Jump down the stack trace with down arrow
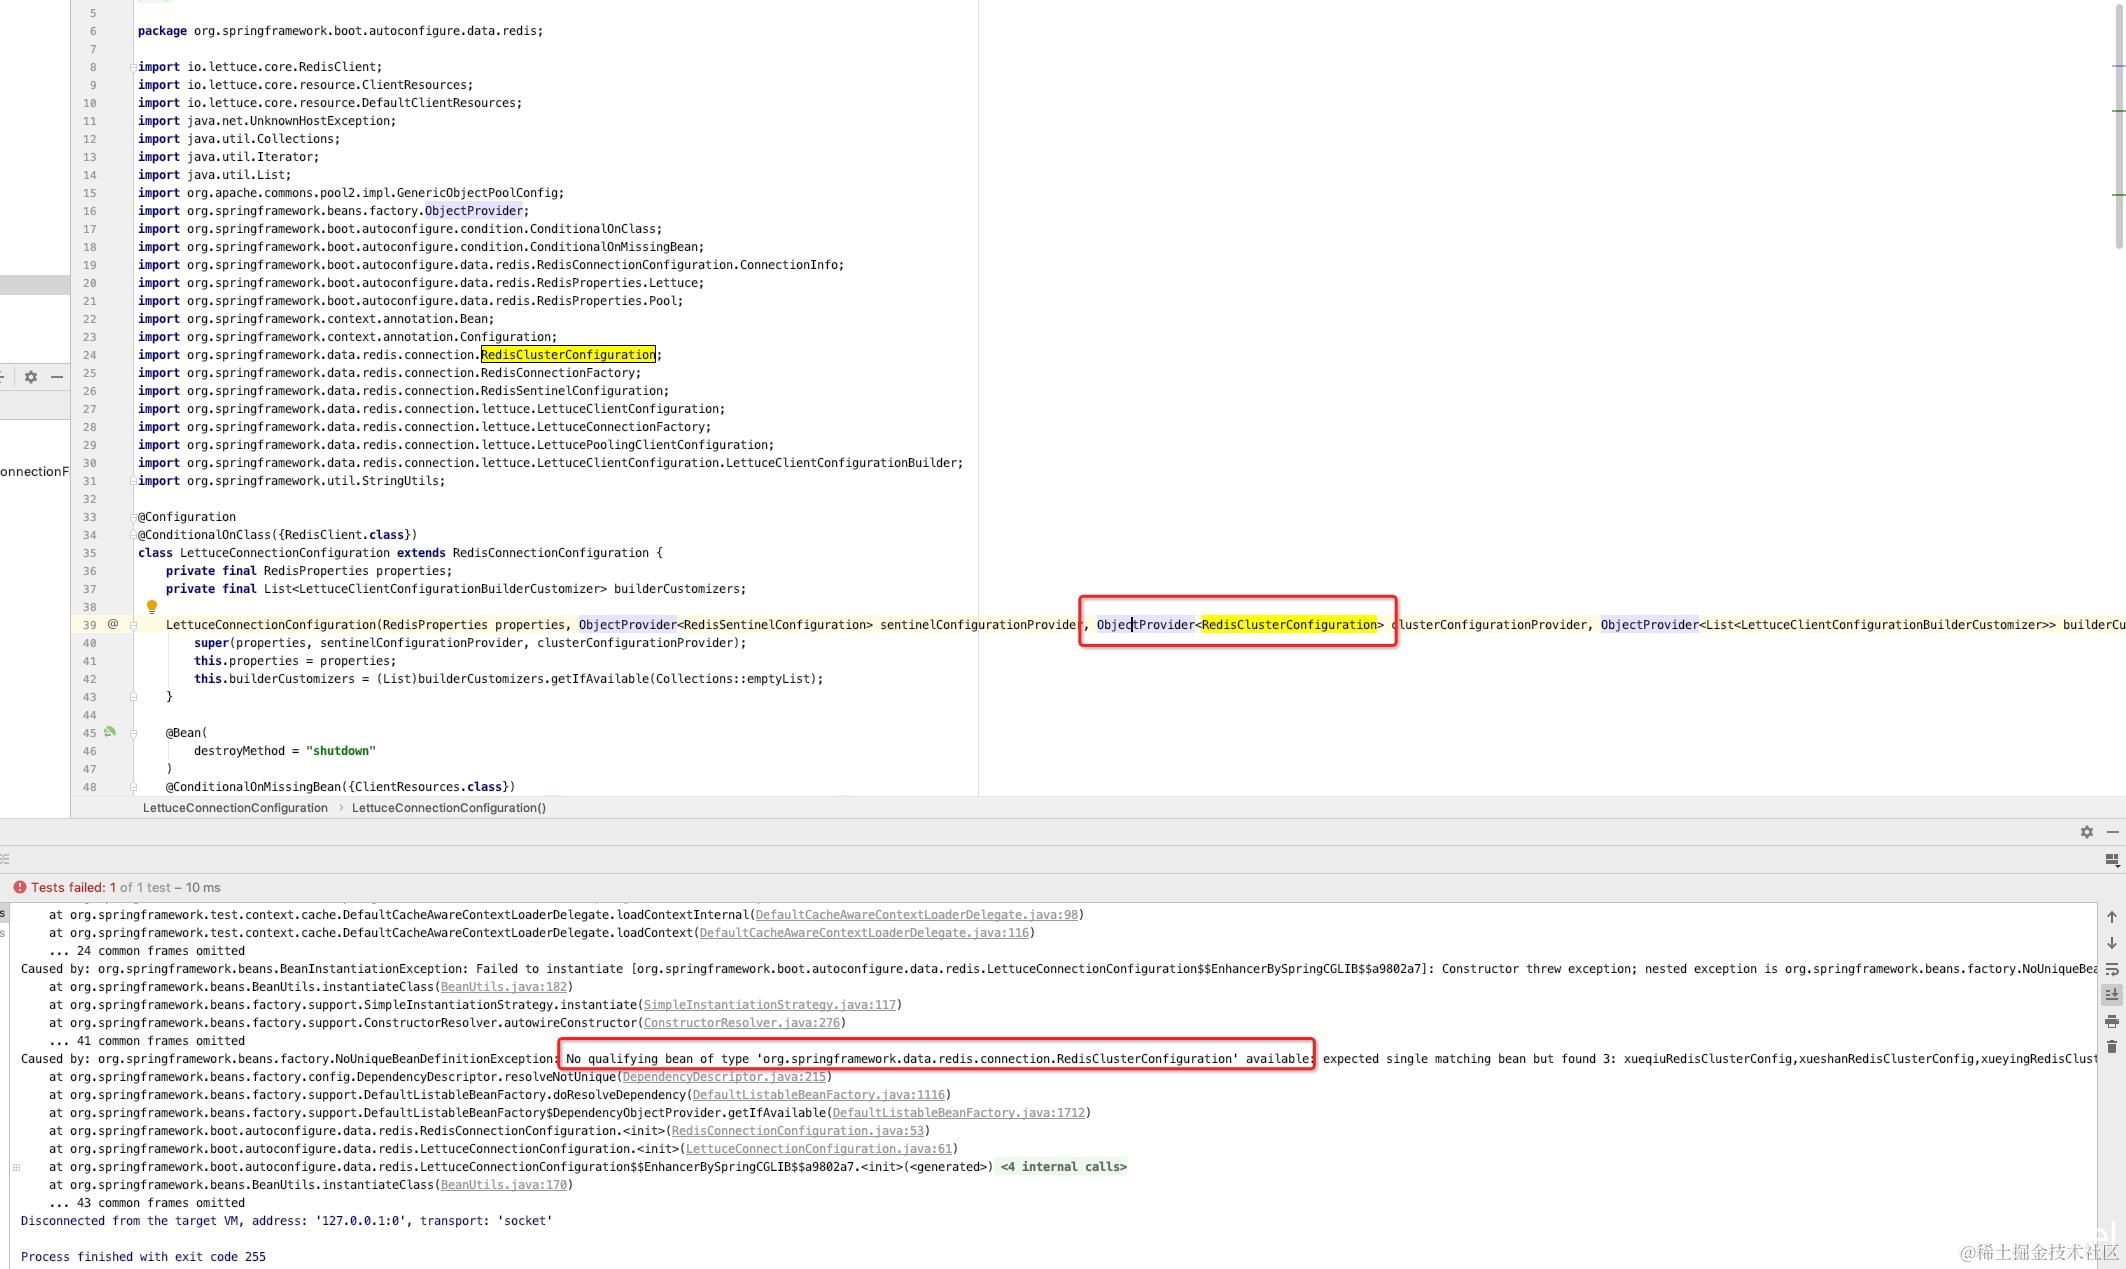Screen dimensions: 2126x1269 pos(2111,943)
